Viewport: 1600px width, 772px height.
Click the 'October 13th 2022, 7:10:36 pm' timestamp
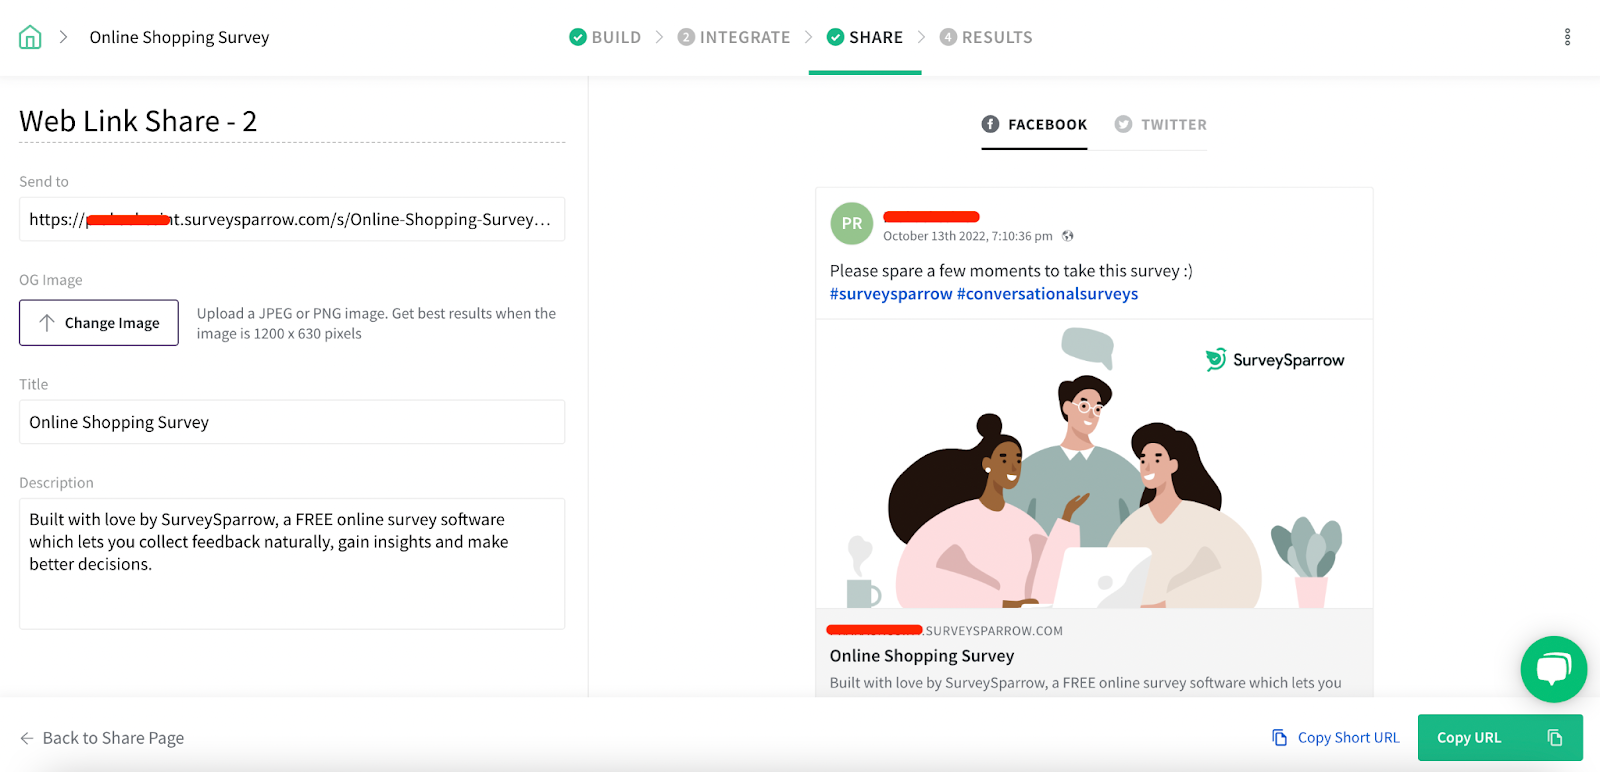(x=968, y=236)
